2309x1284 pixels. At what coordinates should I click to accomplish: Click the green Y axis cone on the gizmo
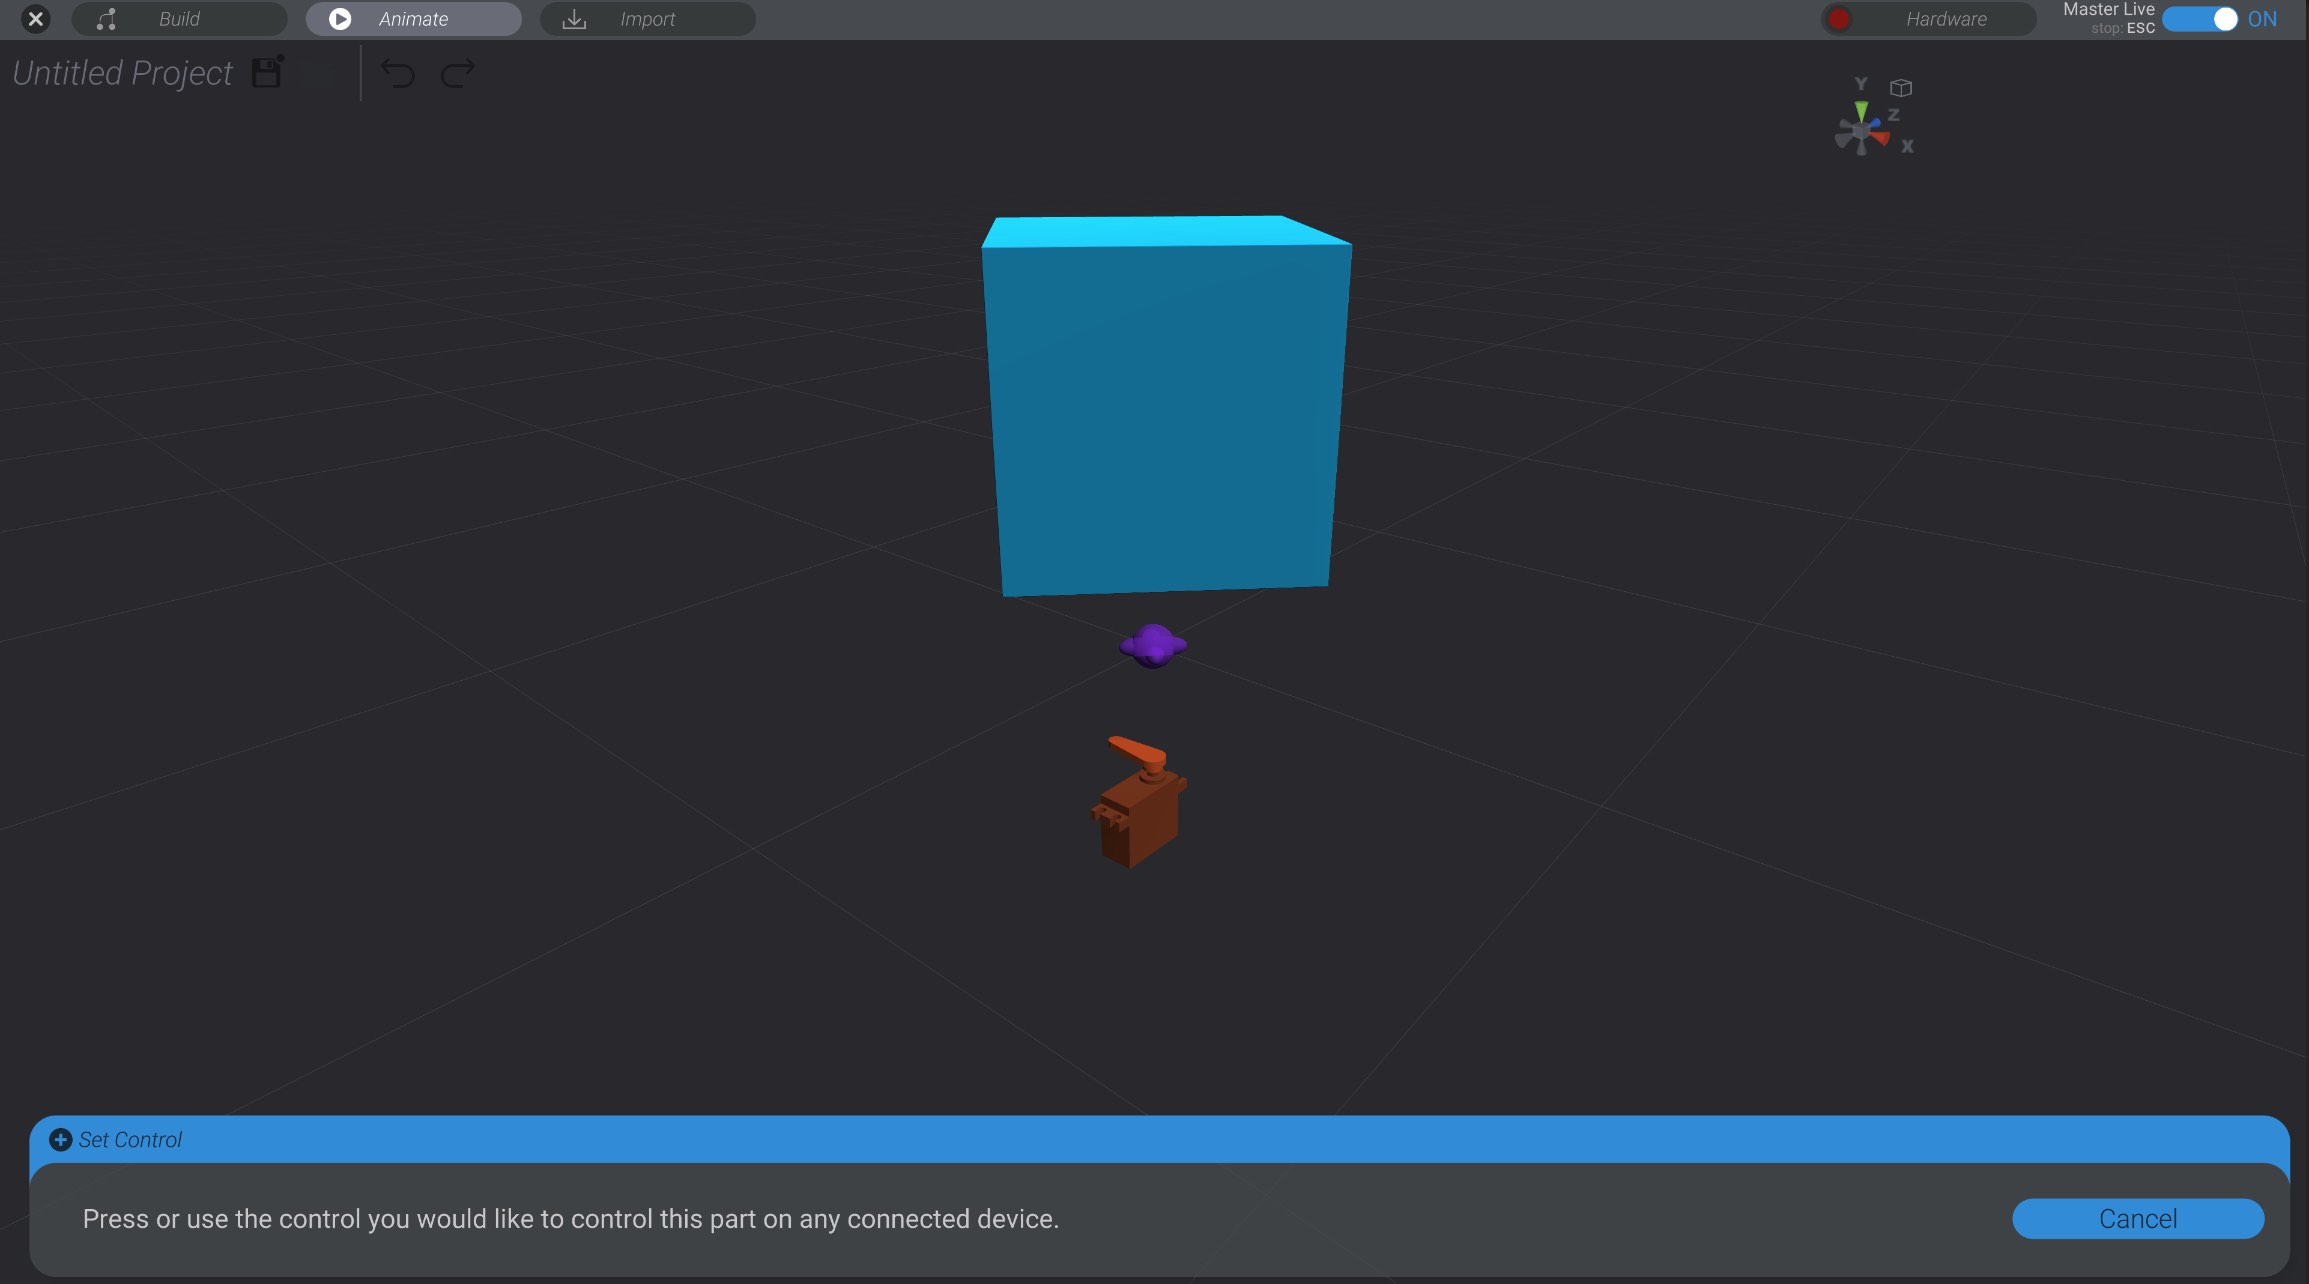click(1861, 110)
